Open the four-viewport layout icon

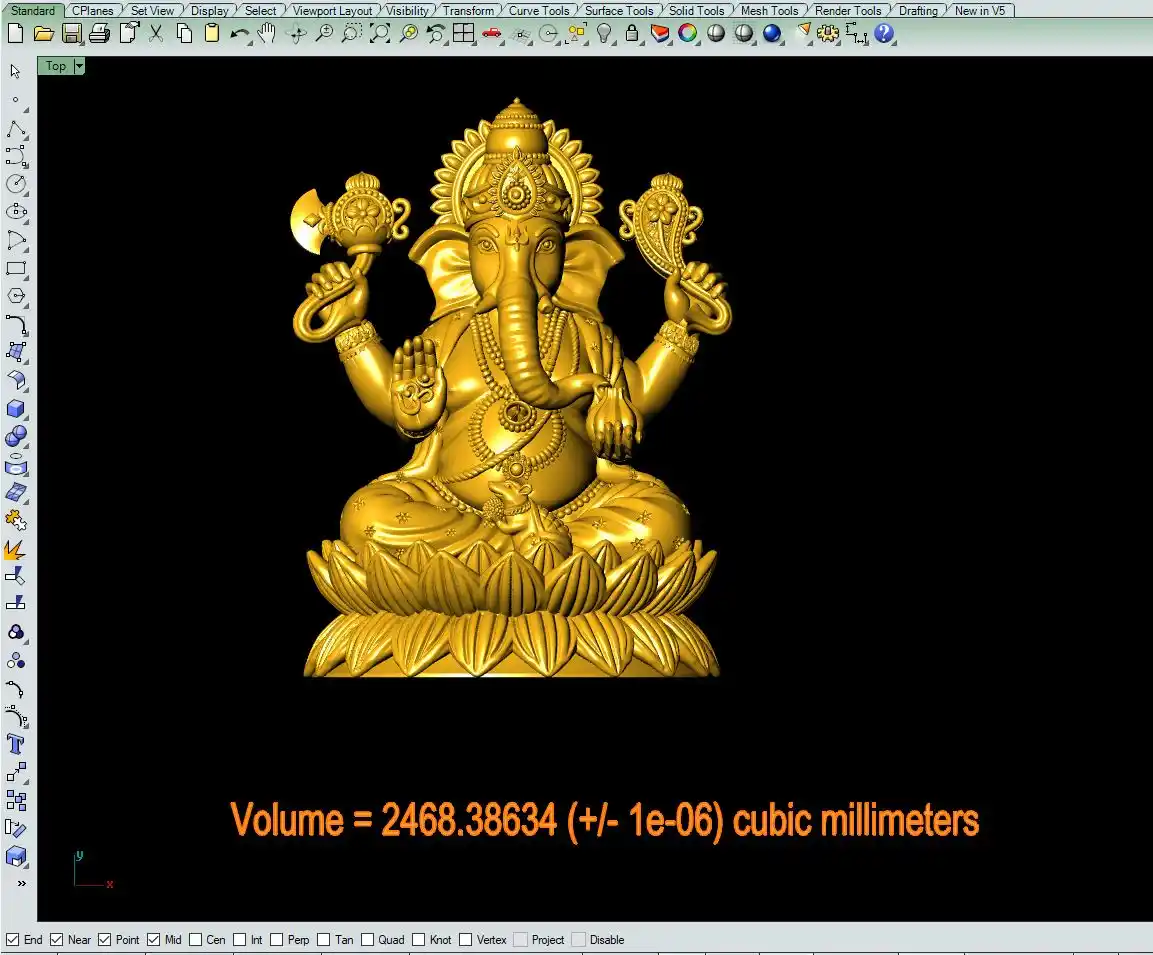(463, 33)
